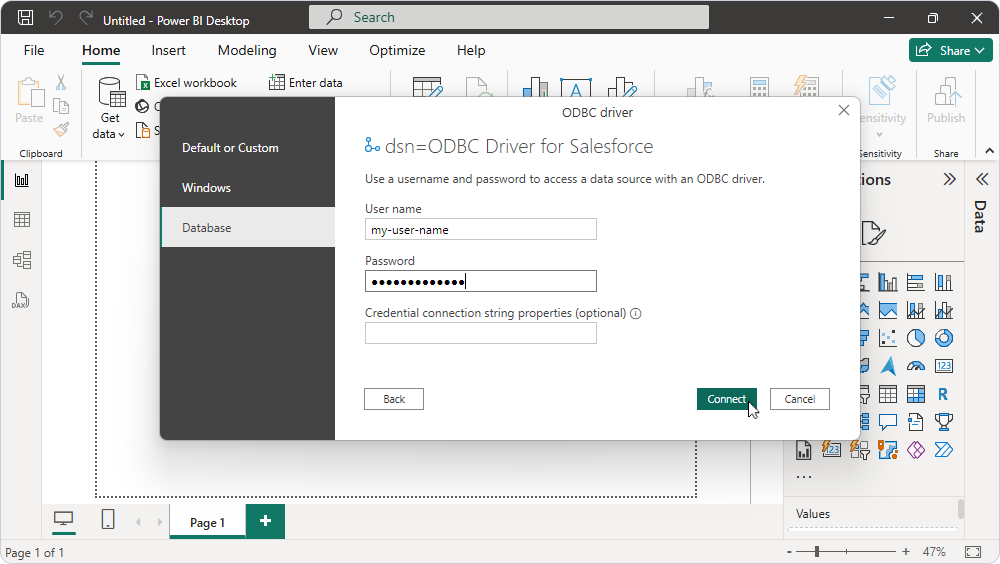Collapse the ribbon with the chevron
Screen dimensions: 1000x564
tap(989, 151)
